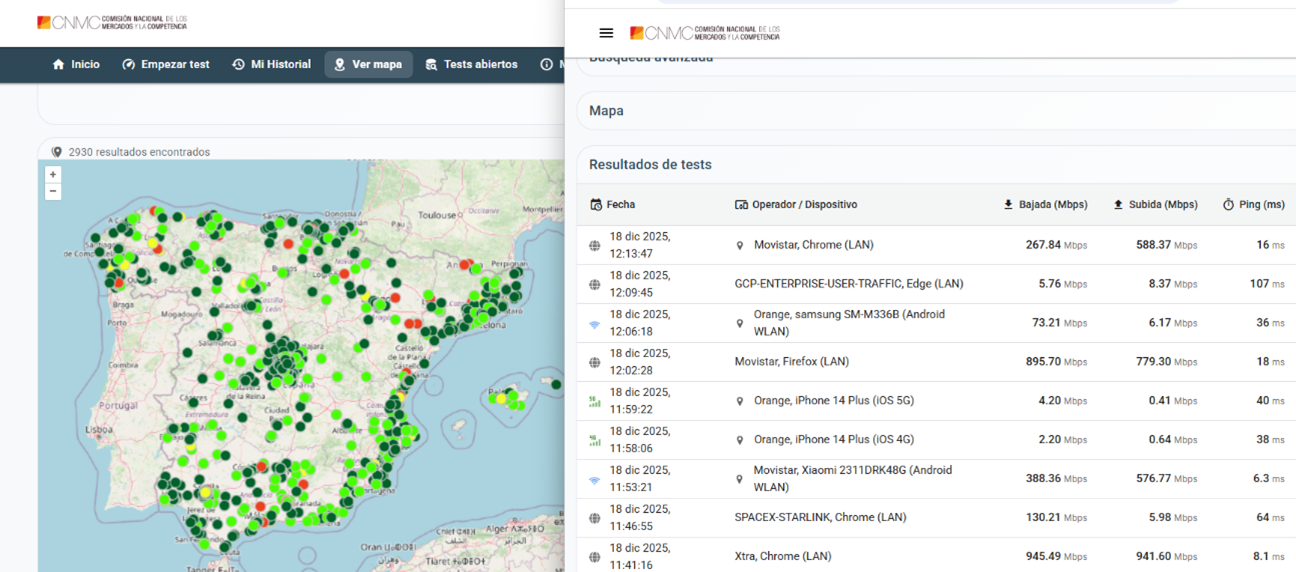The image size is (1296, 572).
Task: Collapse the Resultados de tests section
Action: pos(650,165)
